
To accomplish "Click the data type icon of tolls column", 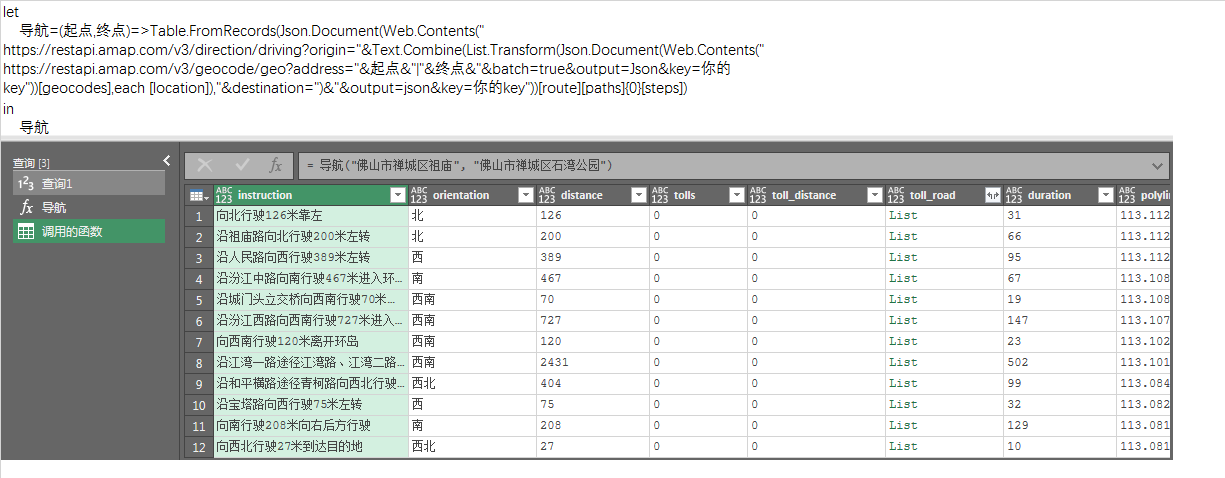I will 659,196.
